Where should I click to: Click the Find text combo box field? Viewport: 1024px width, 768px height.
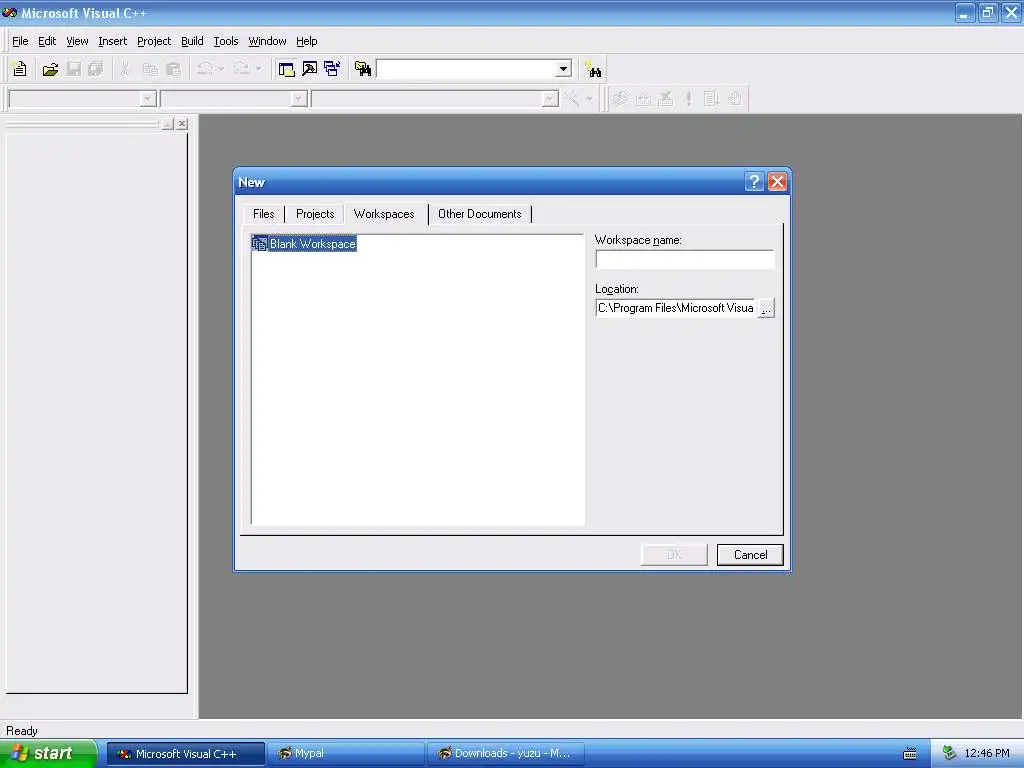pos(466,69)
